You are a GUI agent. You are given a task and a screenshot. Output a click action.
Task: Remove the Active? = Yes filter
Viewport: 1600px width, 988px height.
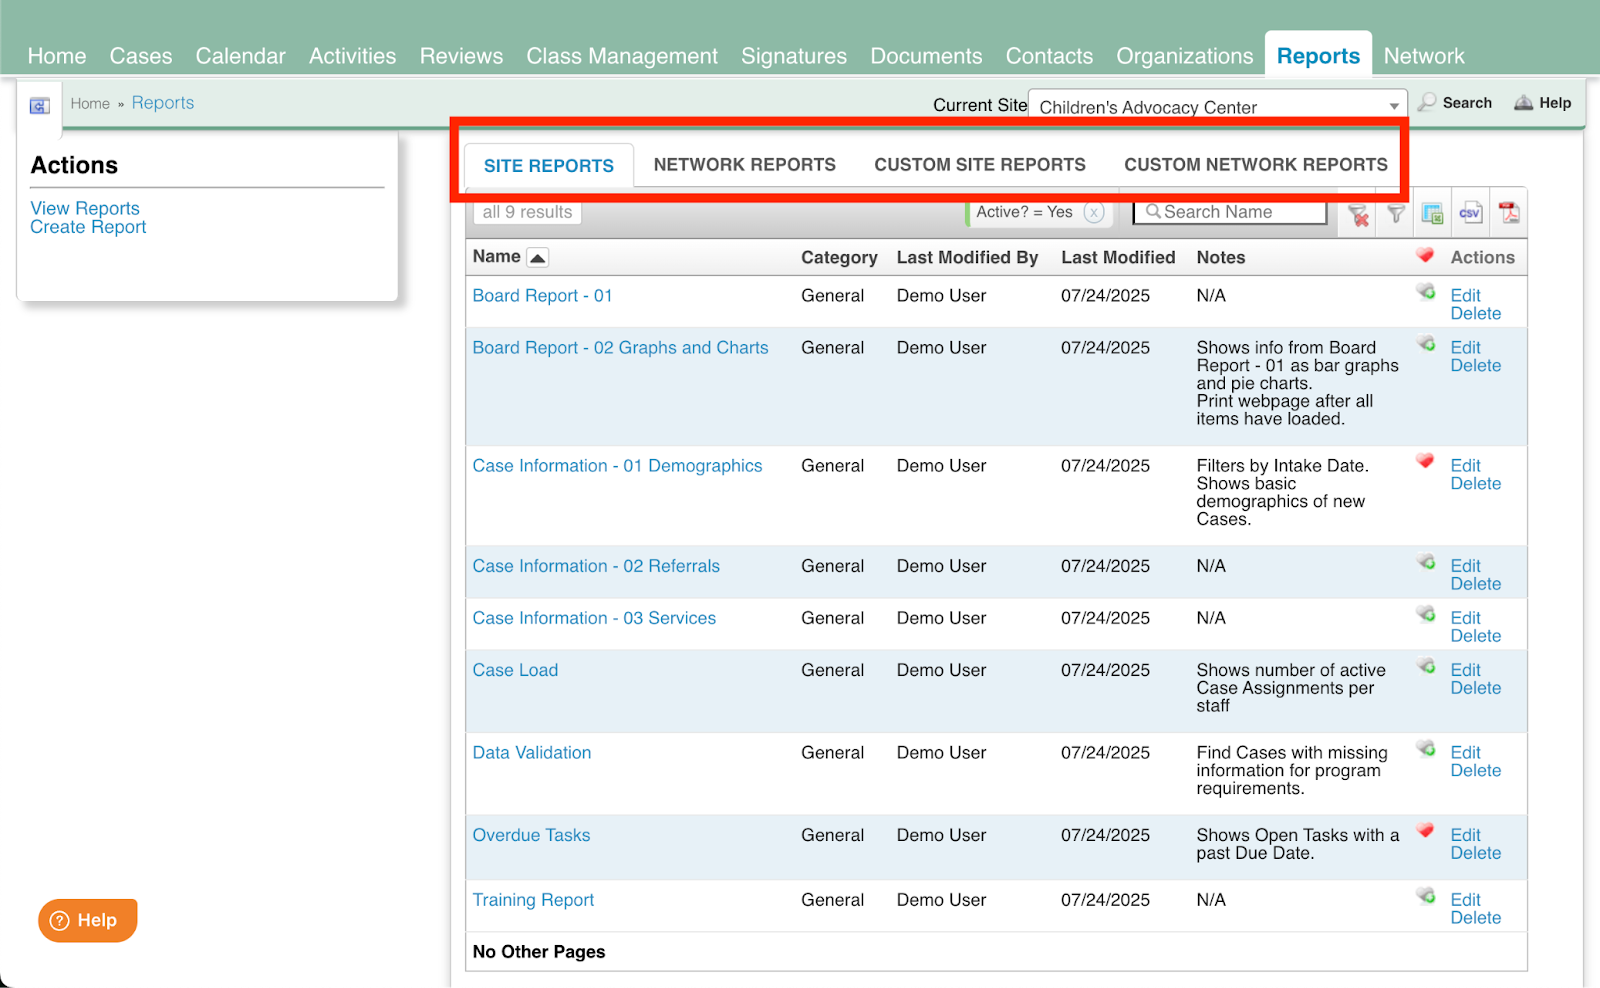point(1094,212)
